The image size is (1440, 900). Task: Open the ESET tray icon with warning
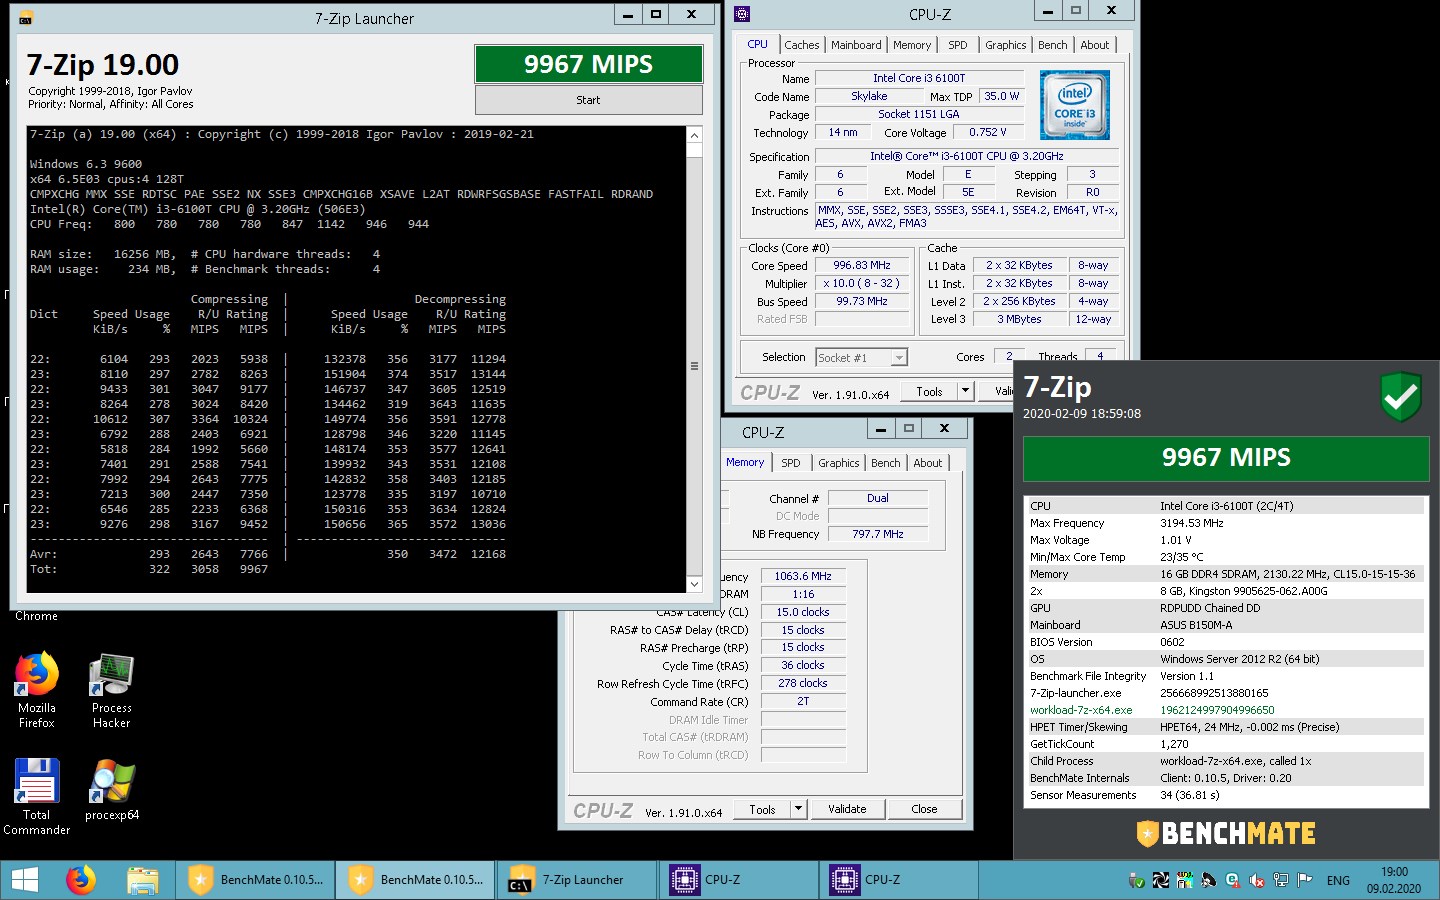(x=1233, y=880)
